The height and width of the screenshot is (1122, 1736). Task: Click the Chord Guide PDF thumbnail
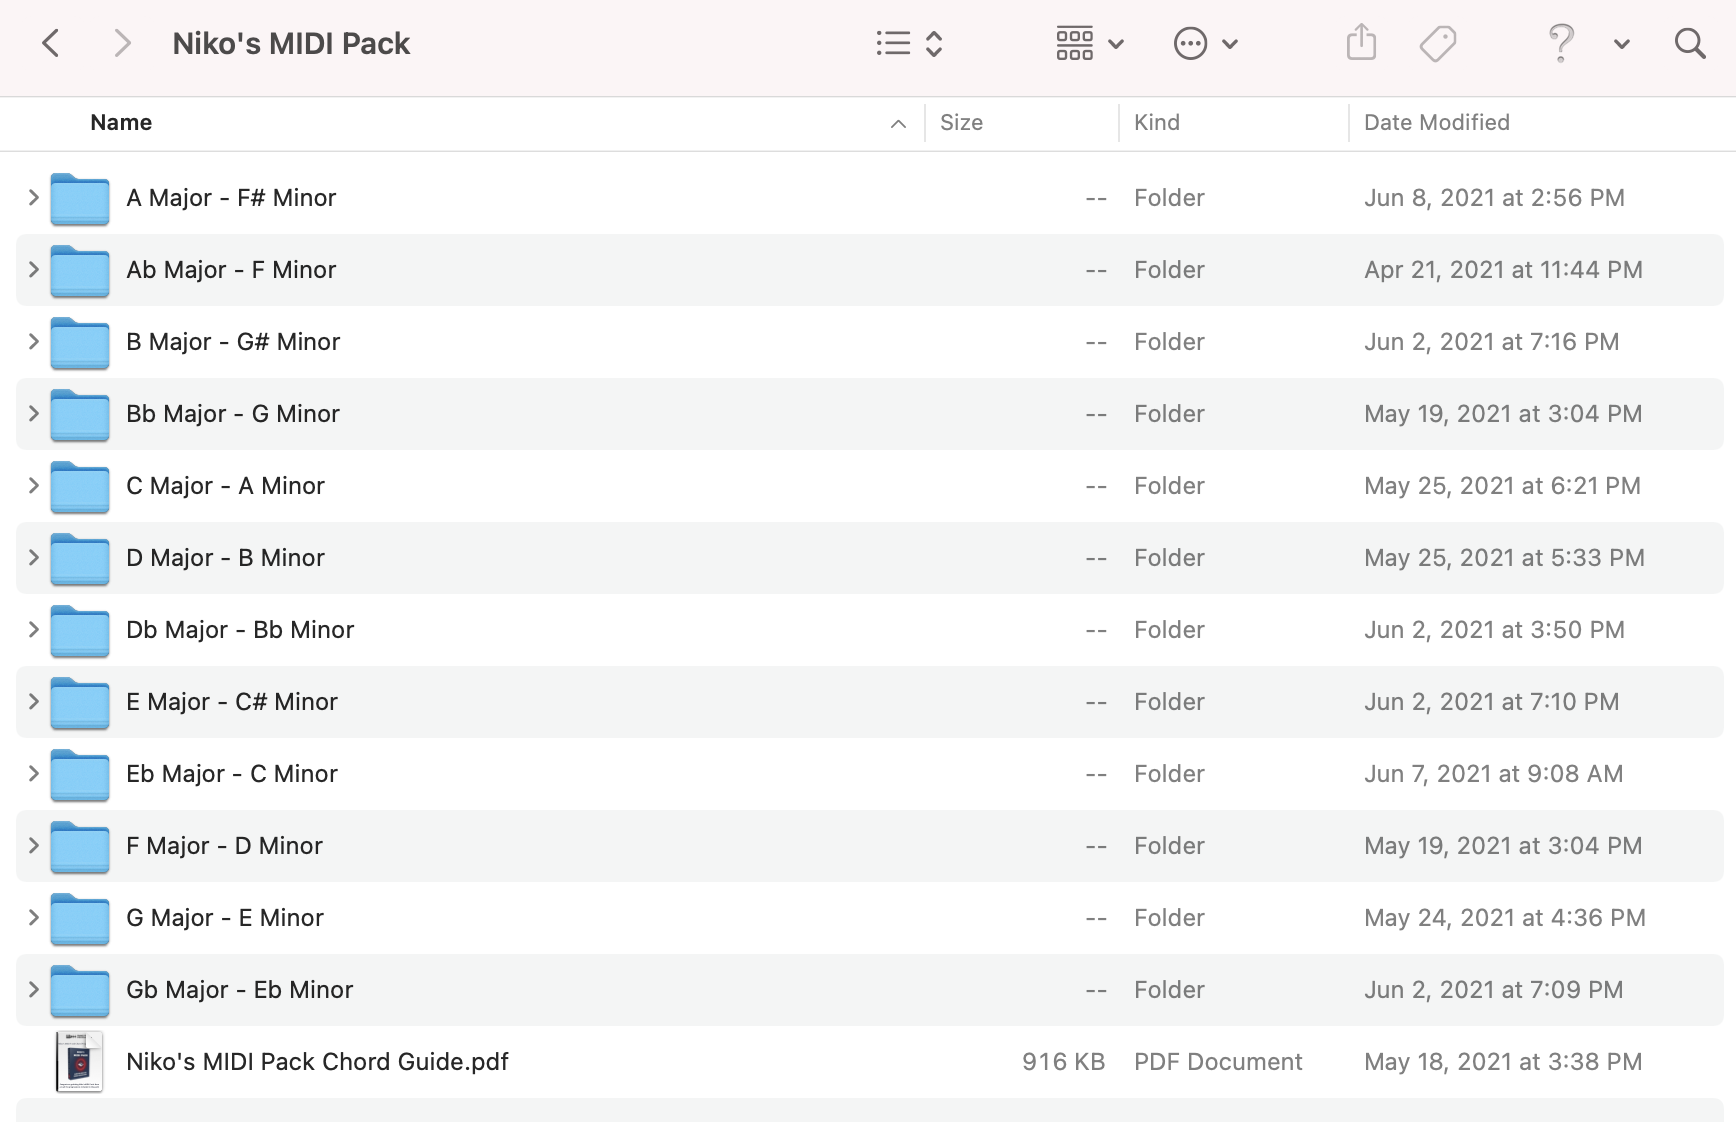click(80, 1062)
